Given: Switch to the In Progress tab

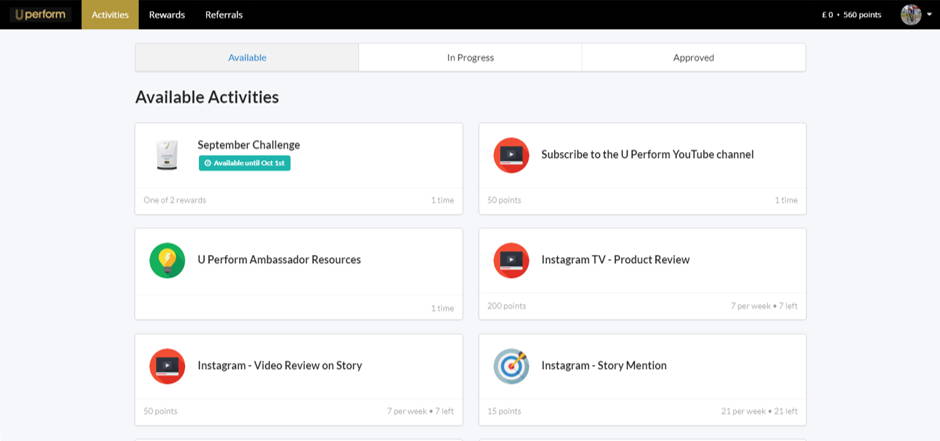Looking at the screenshot, I should click(x=471, y=58).
